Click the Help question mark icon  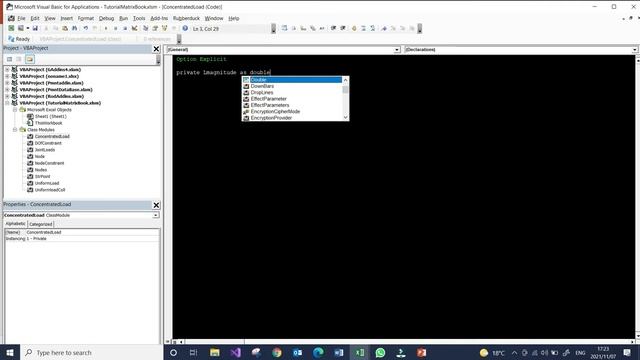(185, 28)
